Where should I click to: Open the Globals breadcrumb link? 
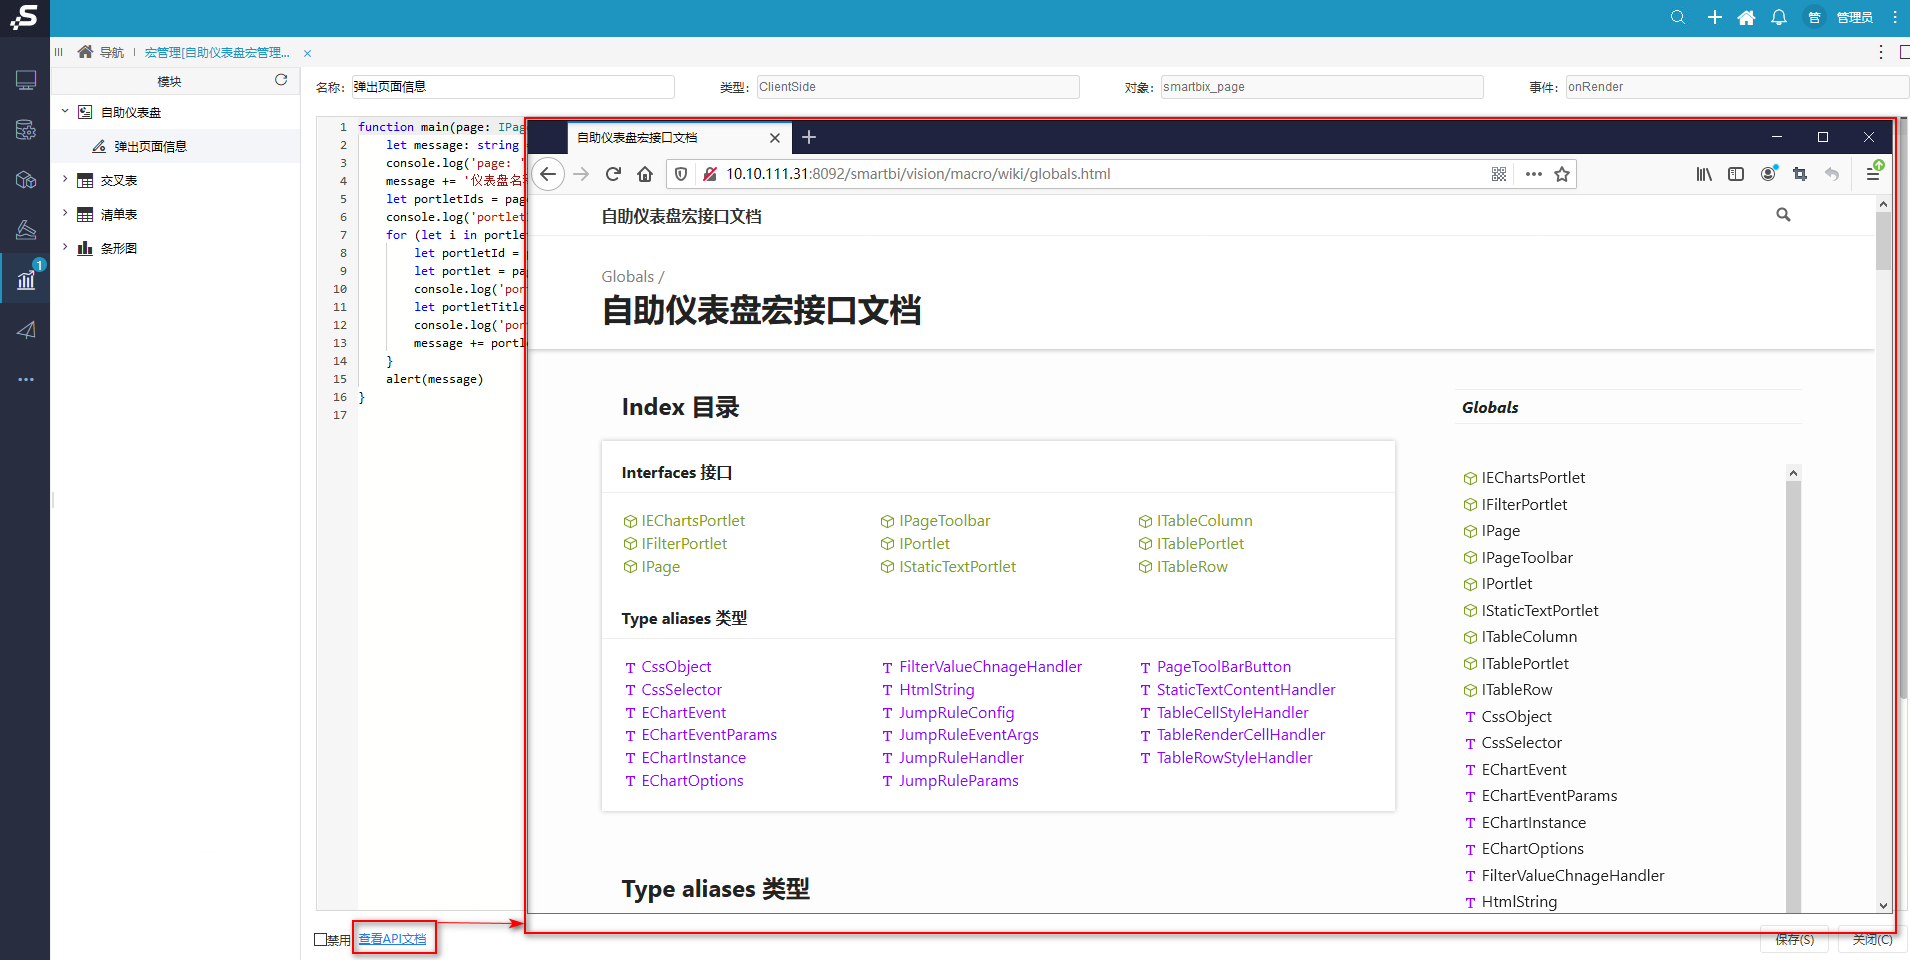[628, 277]
